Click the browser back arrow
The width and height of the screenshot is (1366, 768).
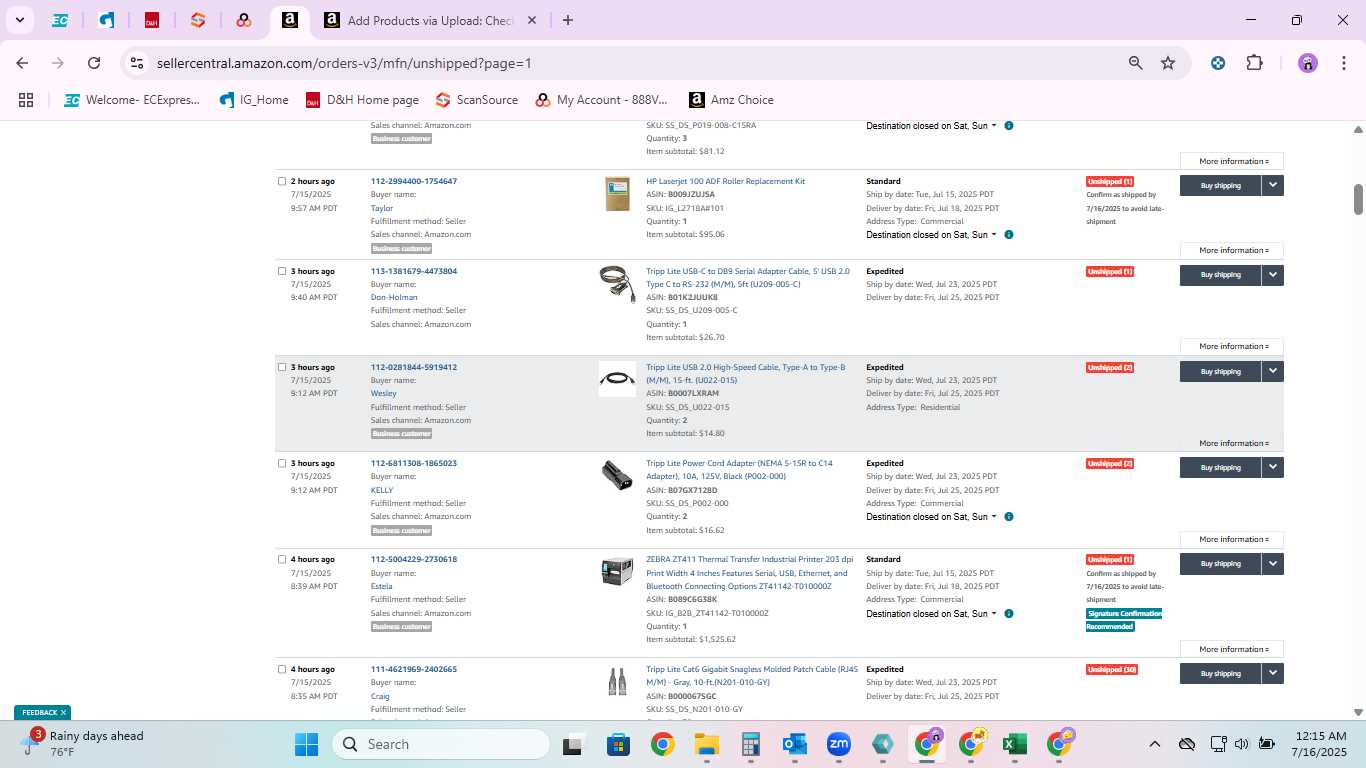click(x=23, y=63)
